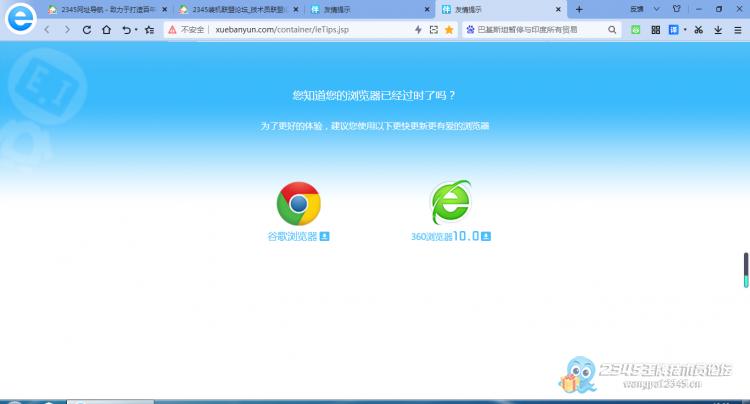This screenshot has height=404, width=750.
Task: Expand the dropdown beside blue extension icon
Action: [684, 30]
